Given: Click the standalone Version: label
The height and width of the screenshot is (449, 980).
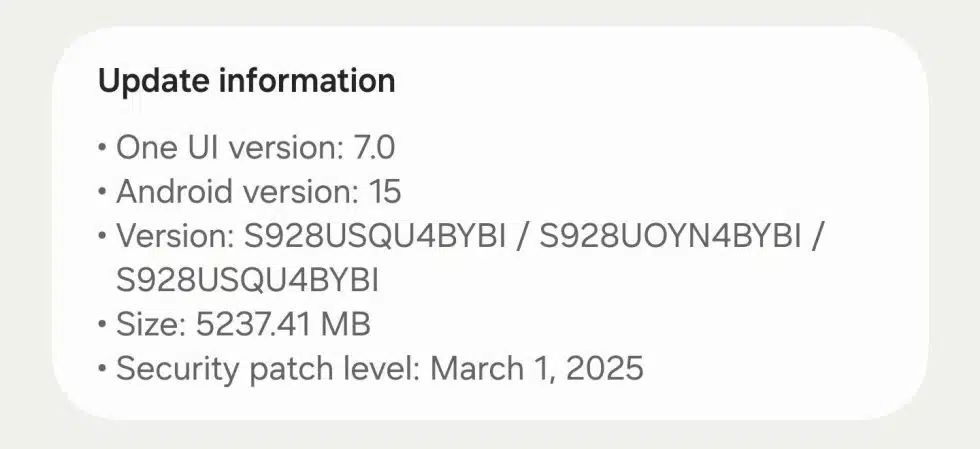Looking at the screenshot, I should point(174,237).
